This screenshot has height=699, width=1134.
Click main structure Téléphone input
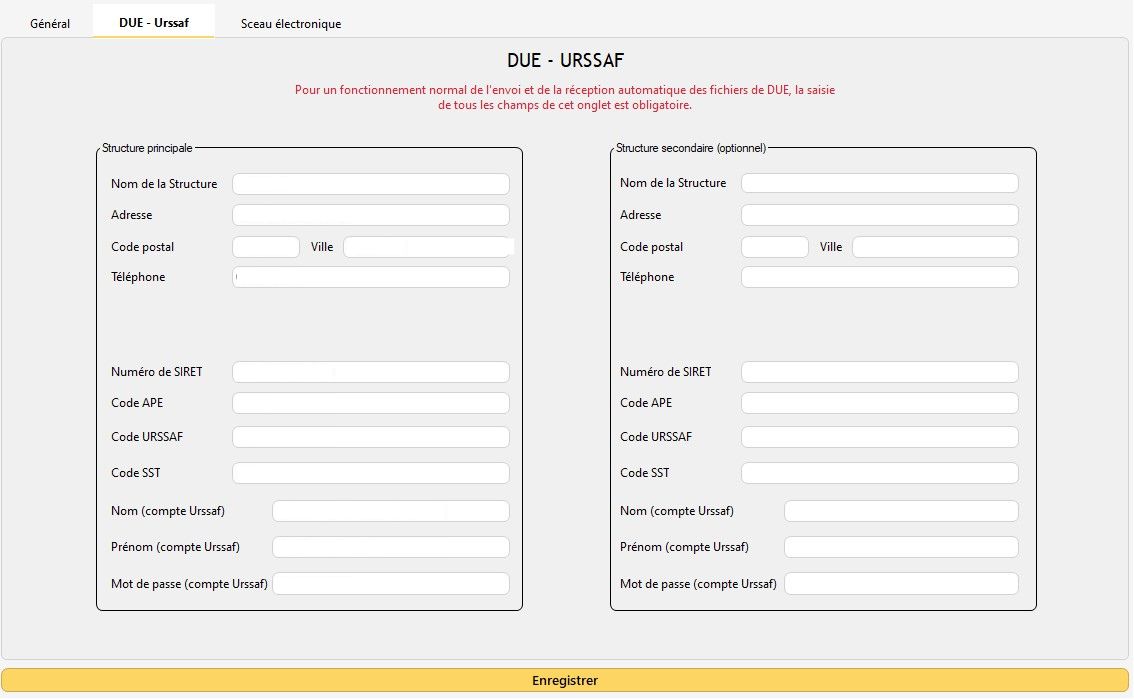[x=370, y=277]
